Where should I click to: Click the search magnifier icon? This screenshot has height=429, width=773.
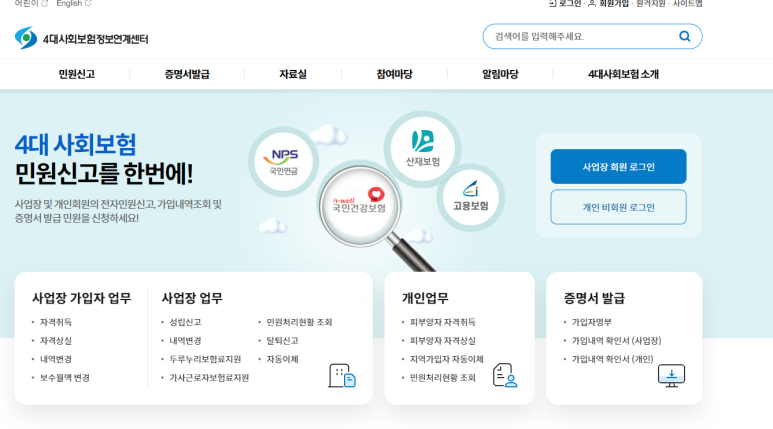pyautogui.click(x=684, y=36)
